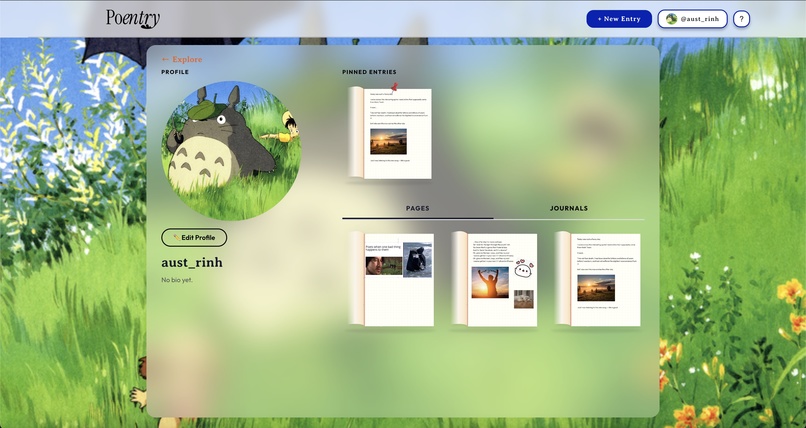Click the Poentry logo
The width and height of the screenshot is (806, 428).
(x=133, y=18)
